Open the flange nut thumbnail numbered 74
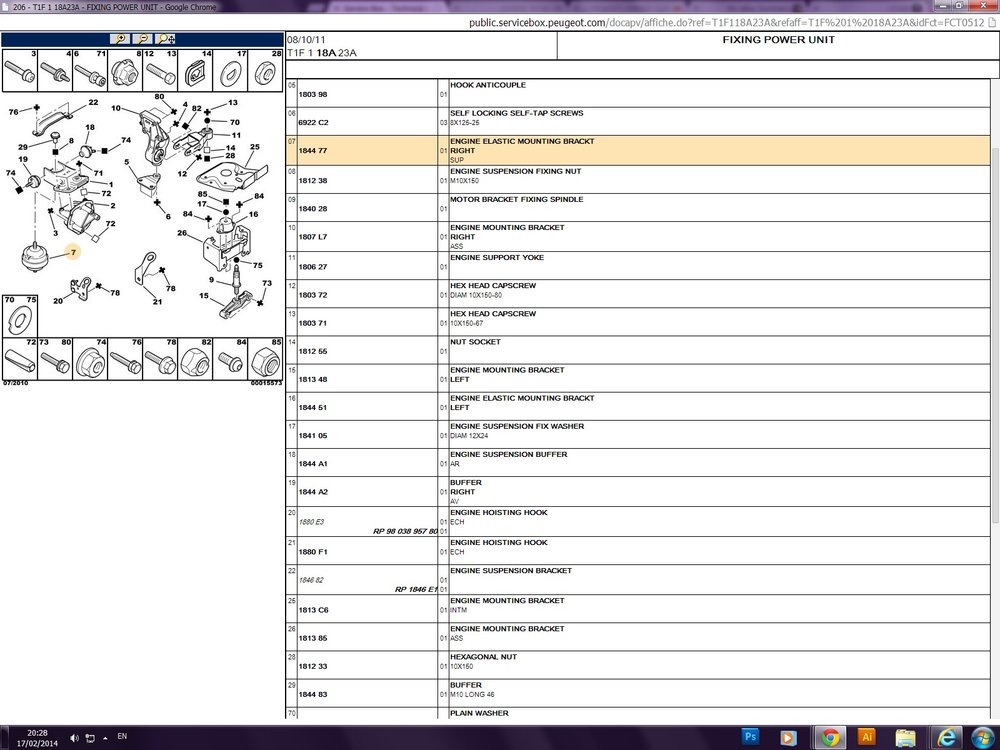 pos(90,359)
